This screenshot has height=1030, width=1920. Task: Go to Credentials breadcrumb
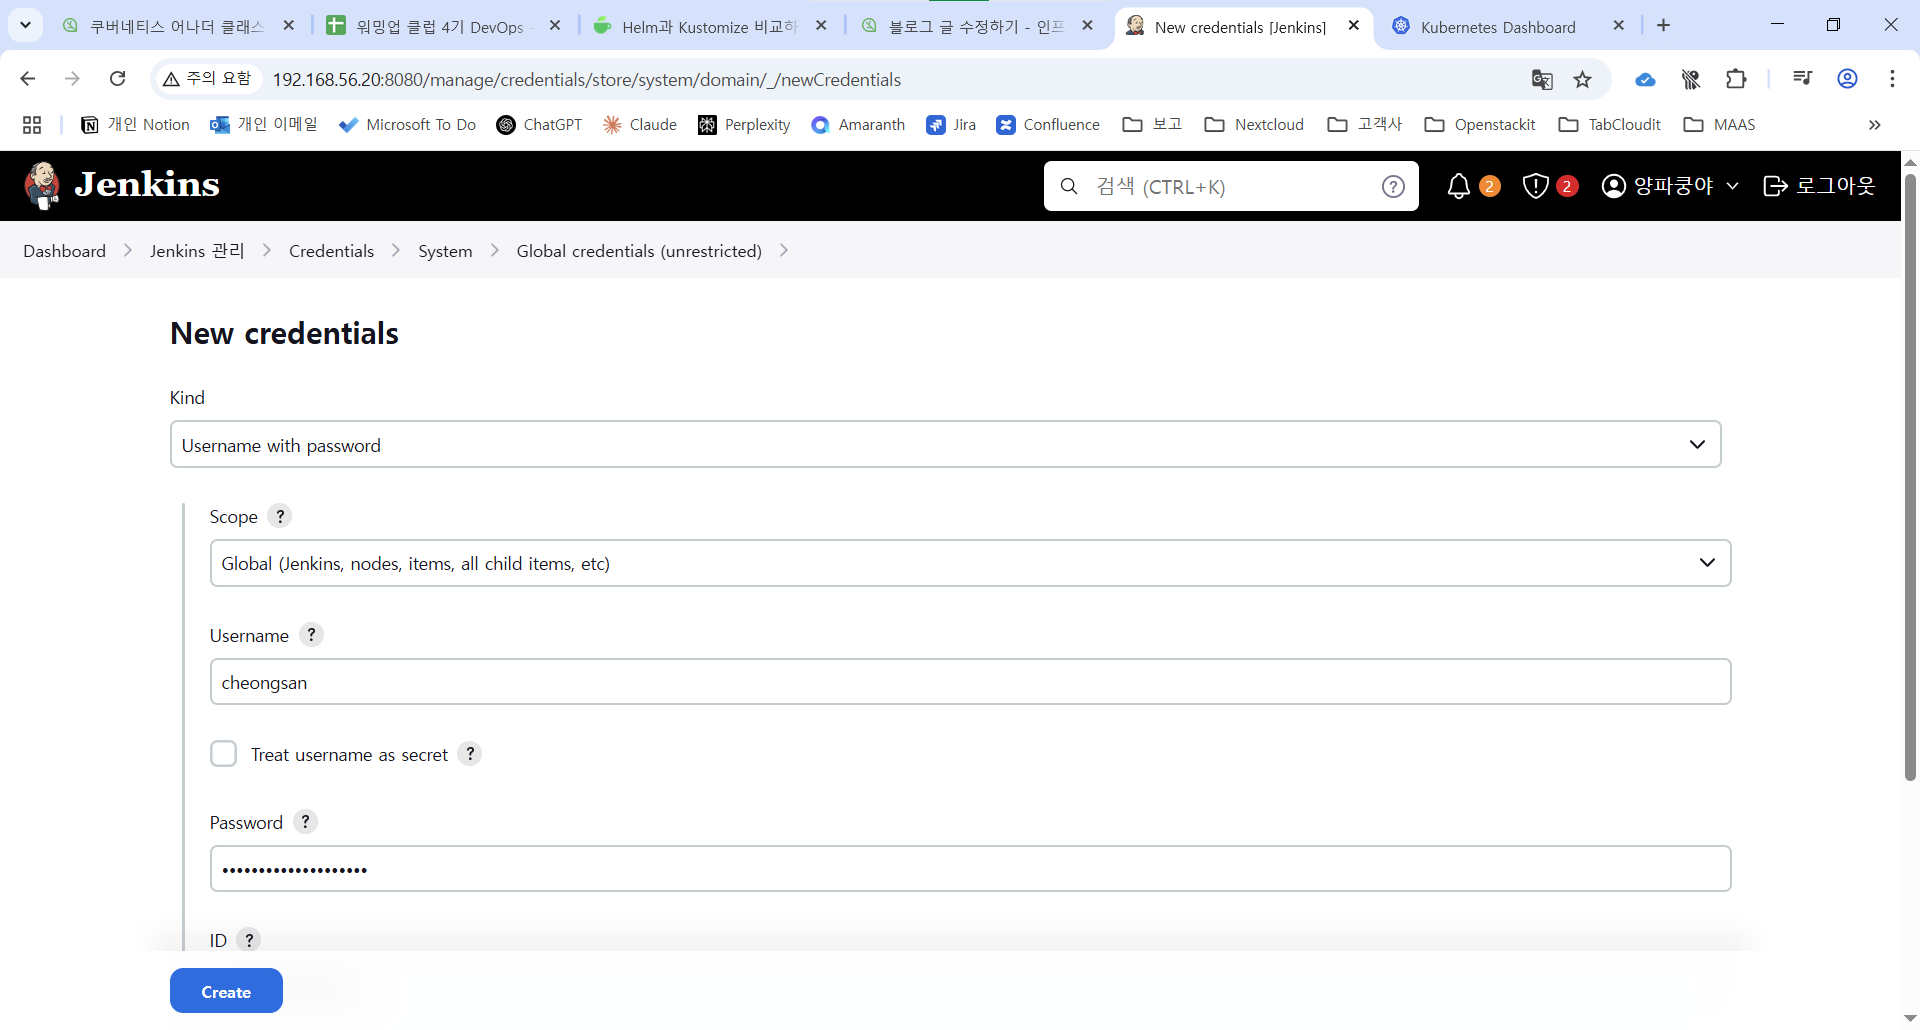point(331,251)
